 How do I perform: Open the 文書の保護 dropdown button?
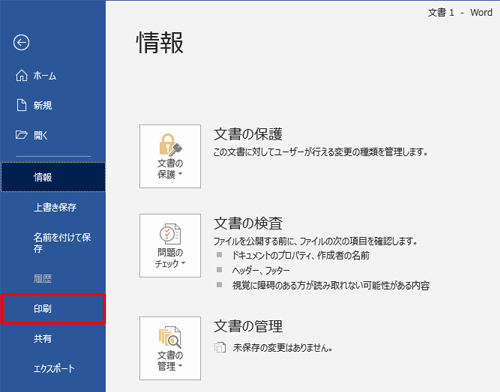tap(170, 156)
